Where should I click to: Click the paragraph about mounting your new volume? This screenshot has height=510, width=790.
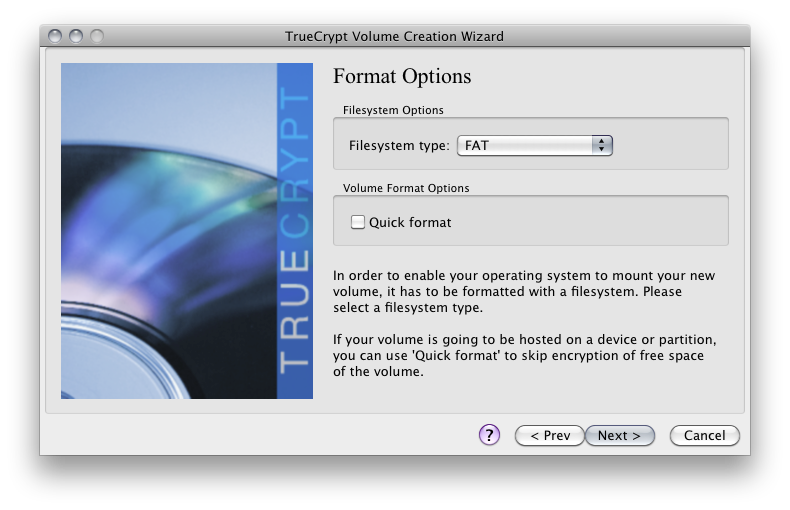[524, 291]
